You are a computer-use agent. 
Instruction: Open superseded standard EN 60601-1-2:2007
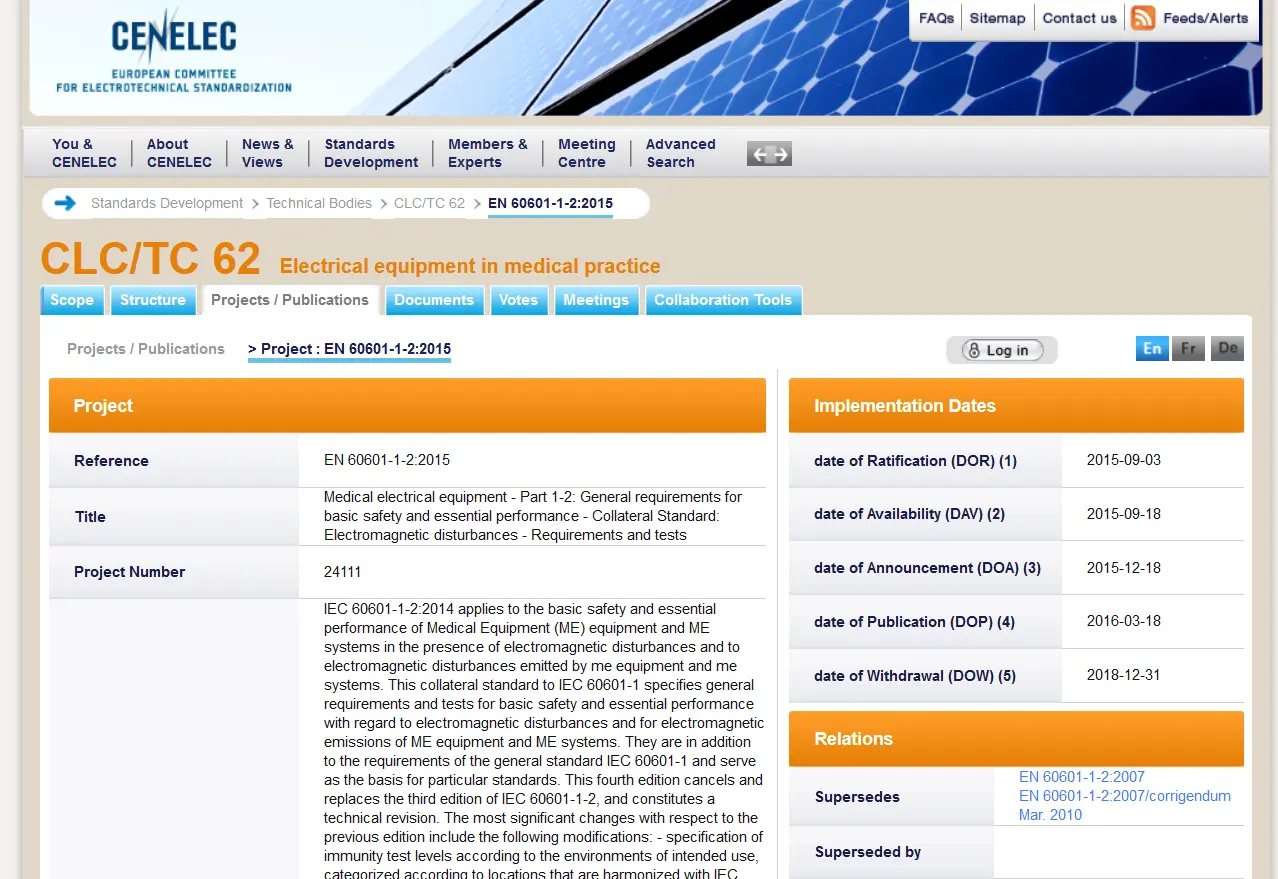click(1082, 777)
